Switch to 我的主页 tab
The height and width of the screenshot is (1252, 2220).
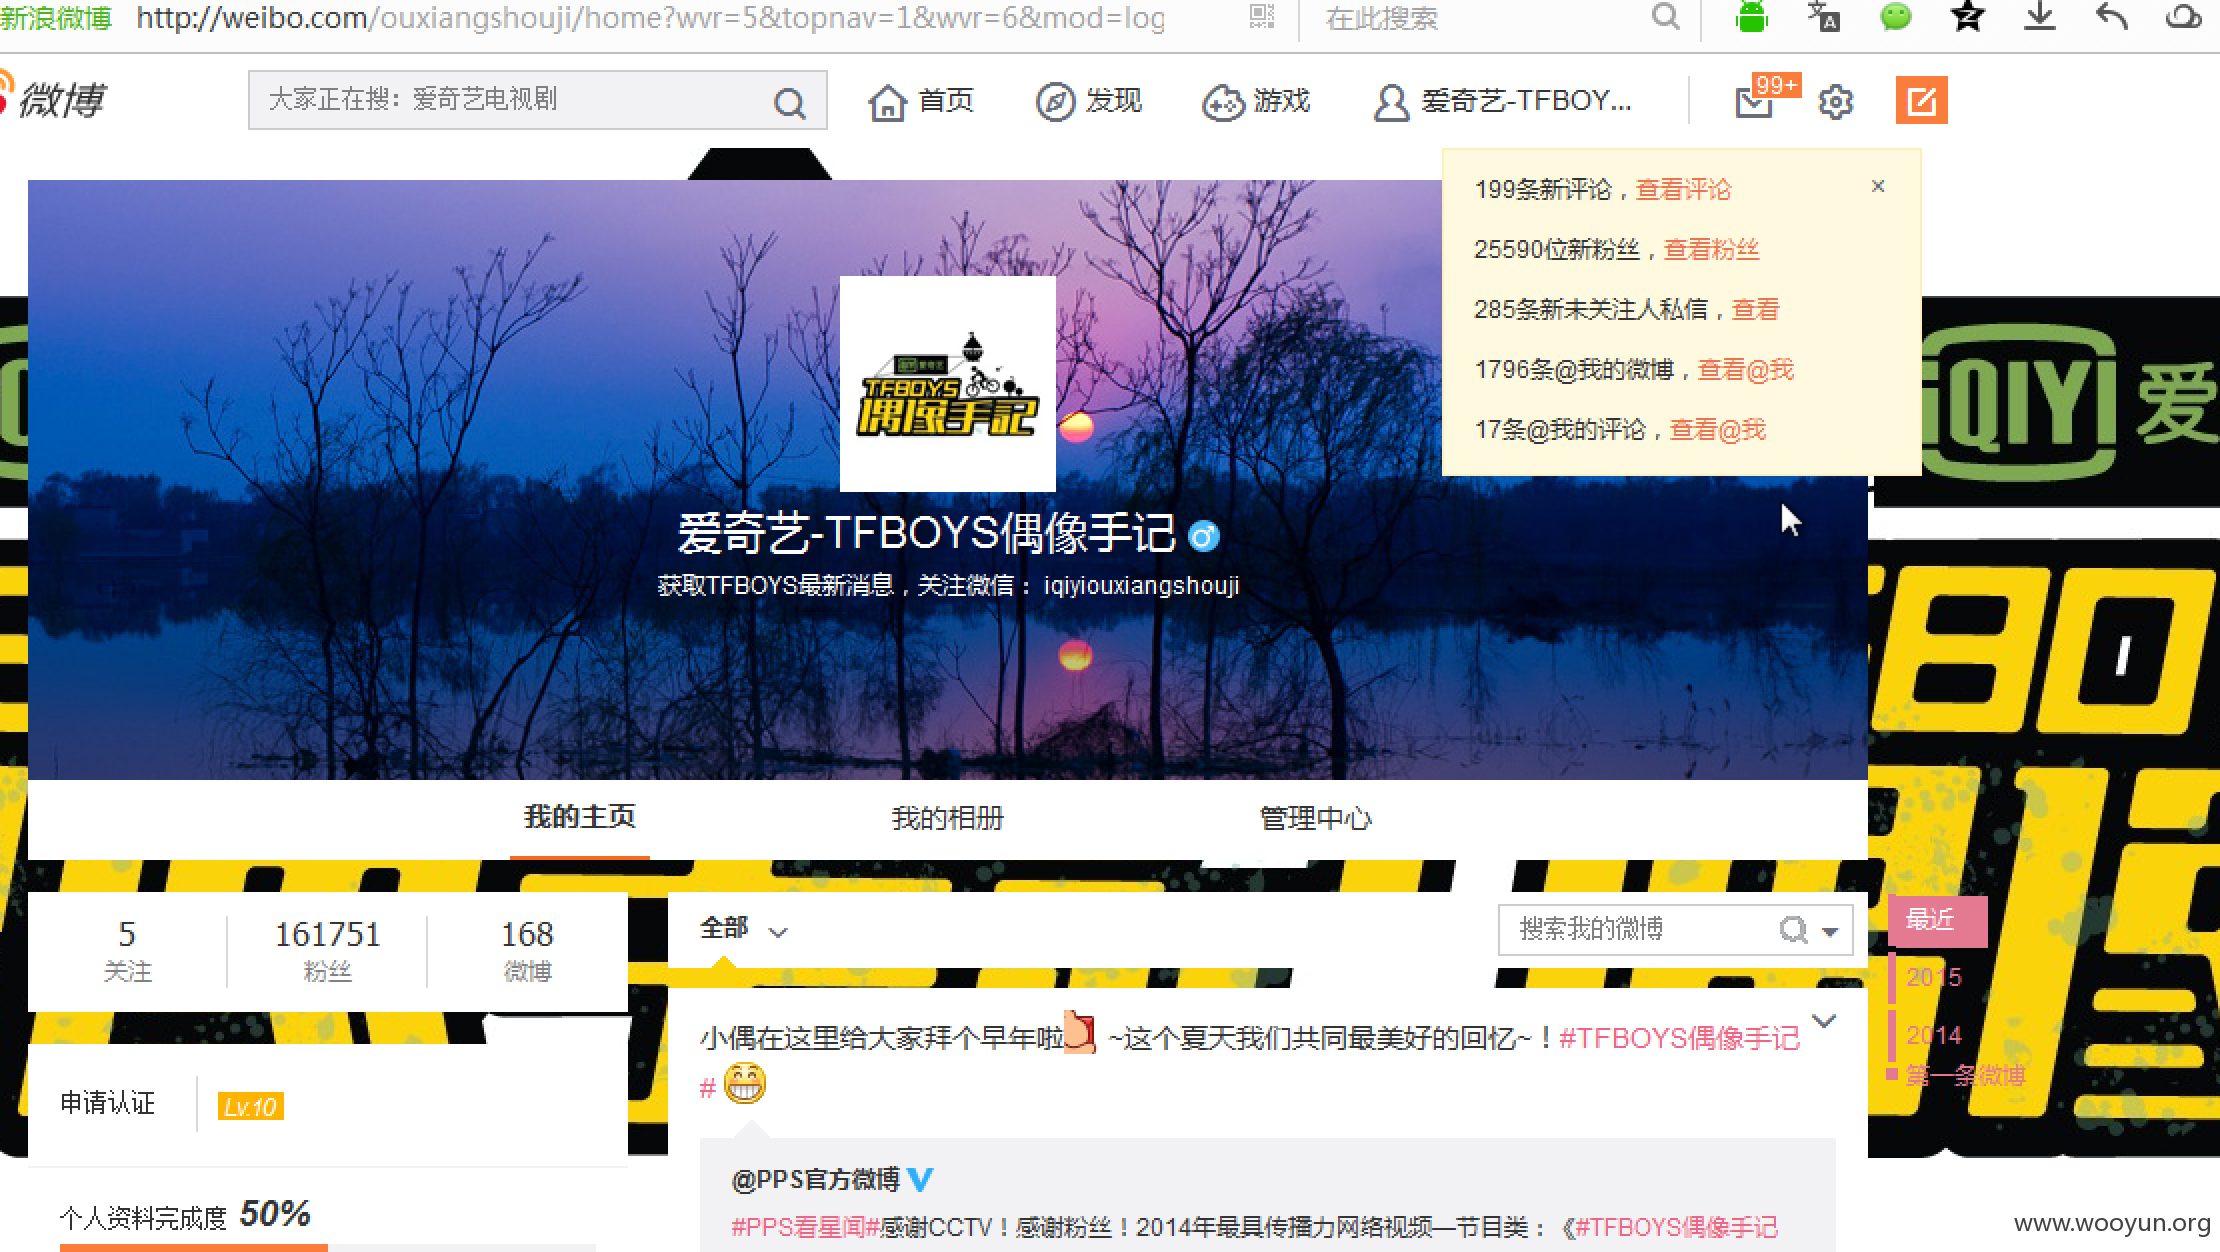coord(580,818)
